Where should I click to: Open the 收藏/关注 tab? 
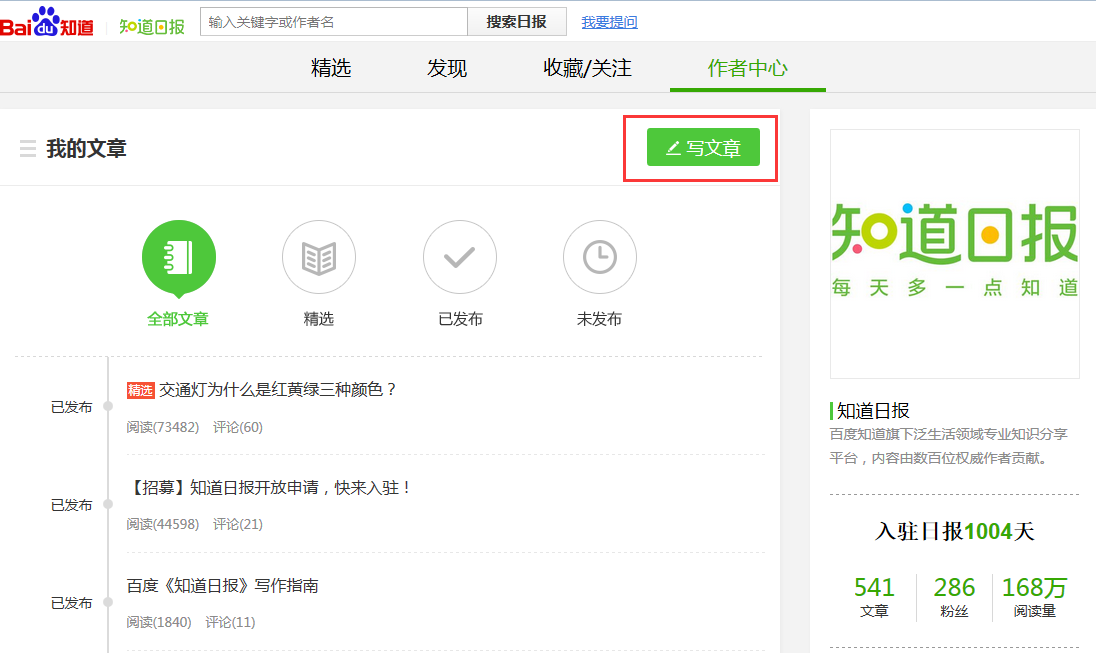click(x=588, y=68)
